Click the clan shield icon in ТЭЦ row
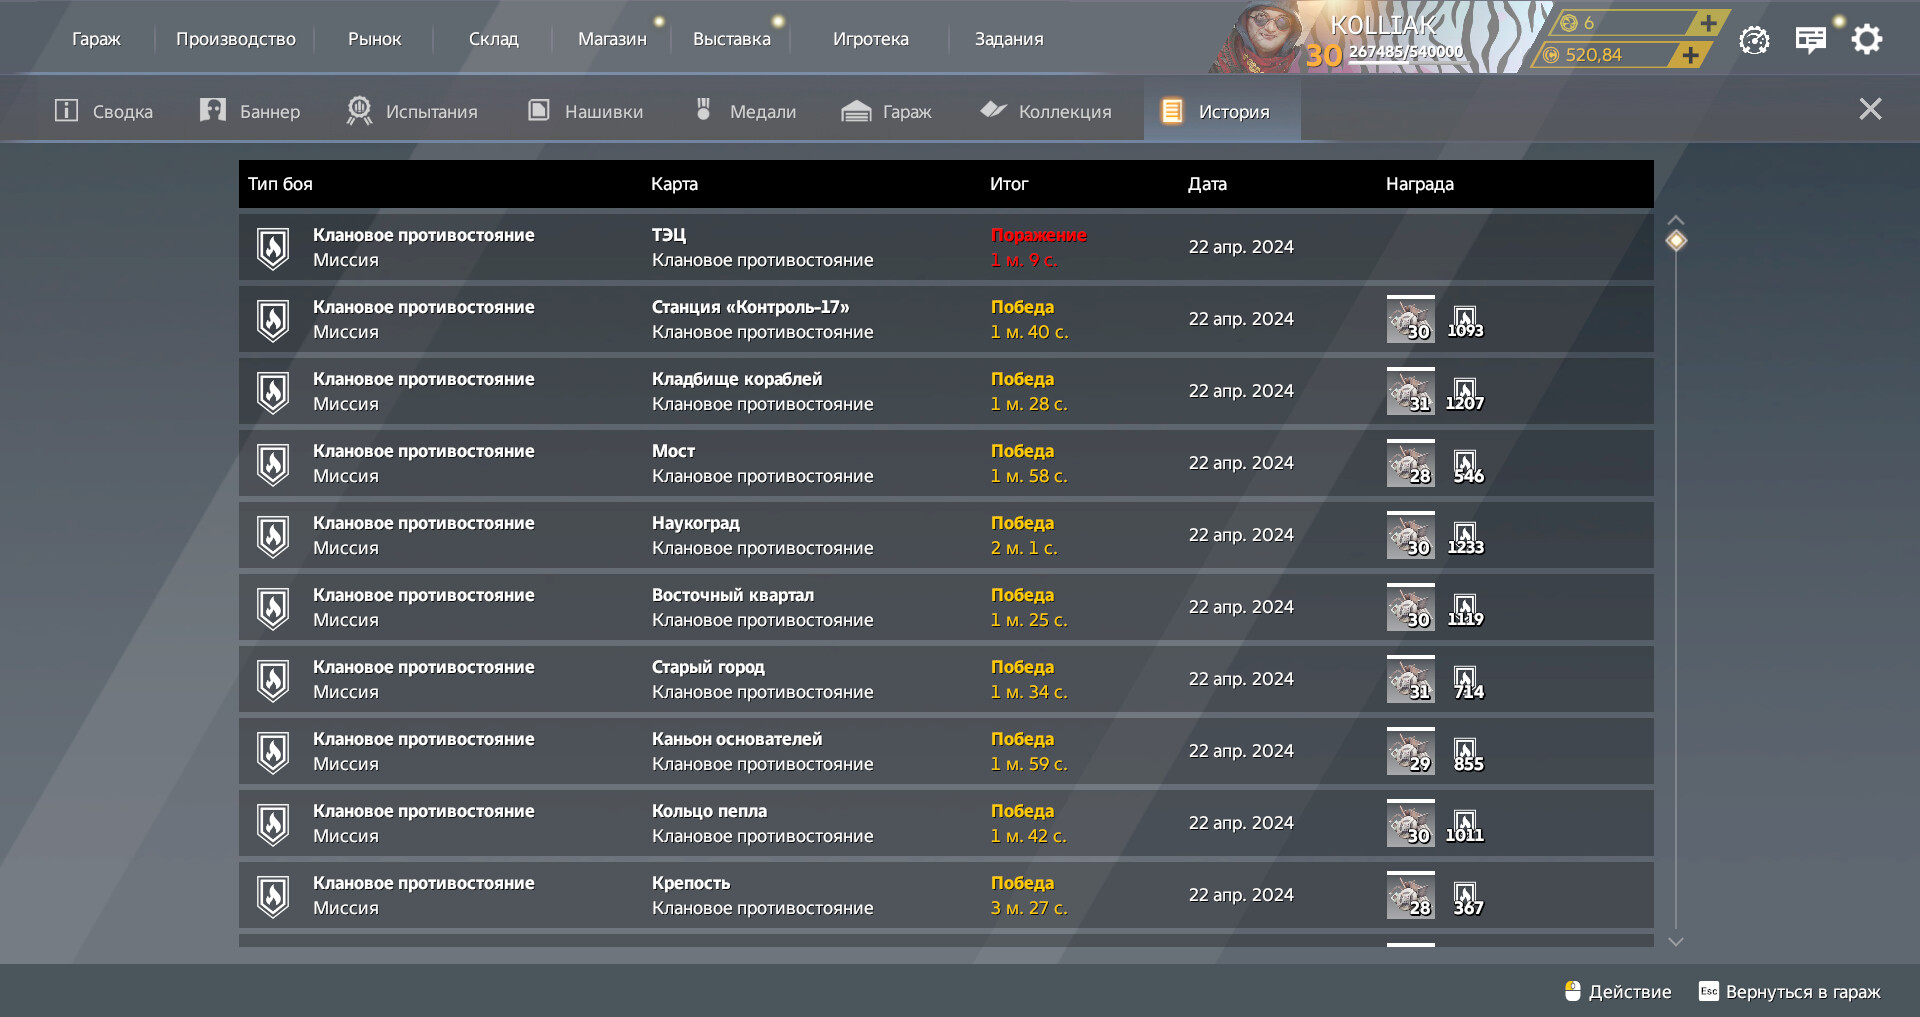Screen dimensions: 1920x1017 point(273,248)
